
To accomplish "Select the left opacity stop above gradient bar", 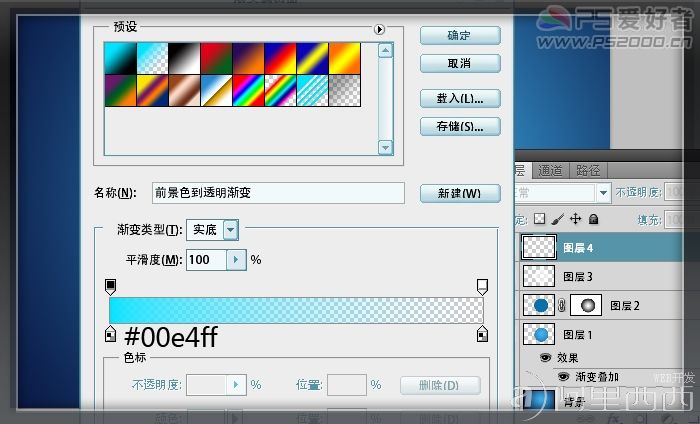I will (x=110, y=287).
